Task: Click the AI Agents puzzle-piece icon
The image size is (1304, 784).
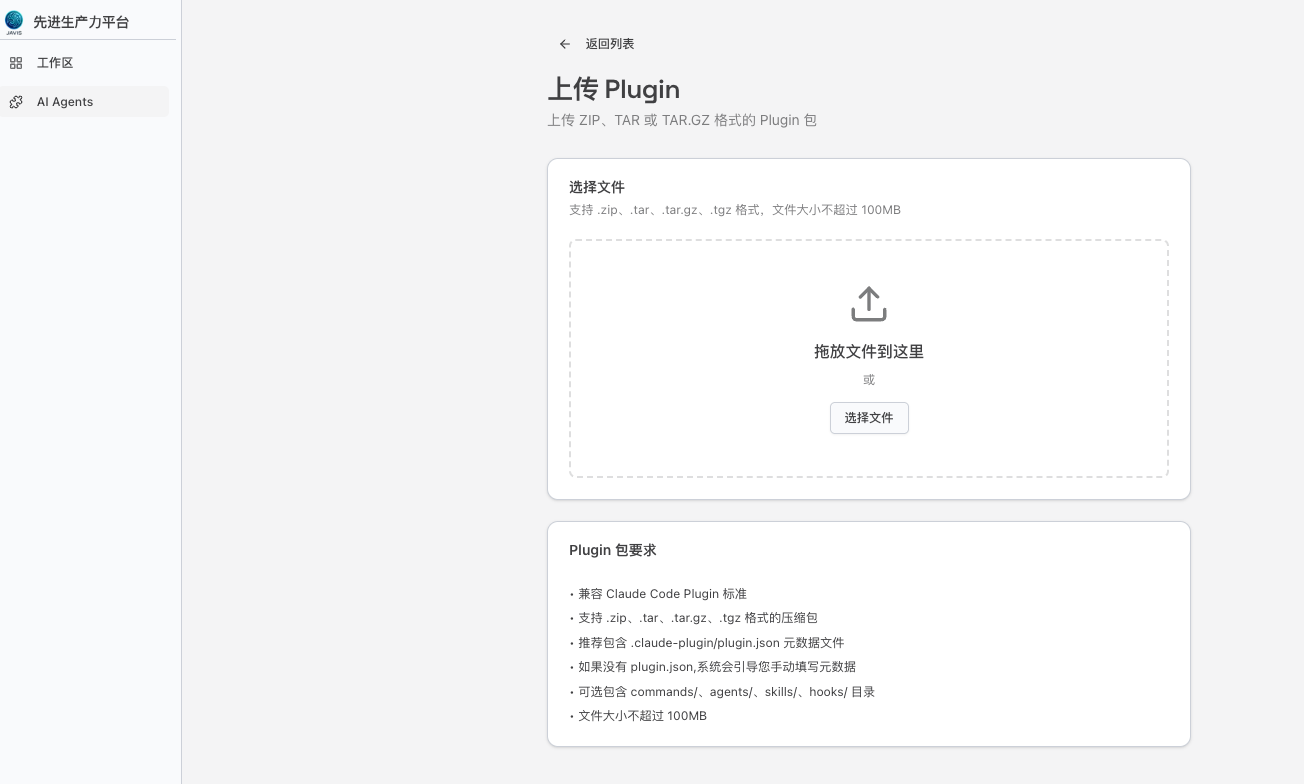Action: coord(16,102)
